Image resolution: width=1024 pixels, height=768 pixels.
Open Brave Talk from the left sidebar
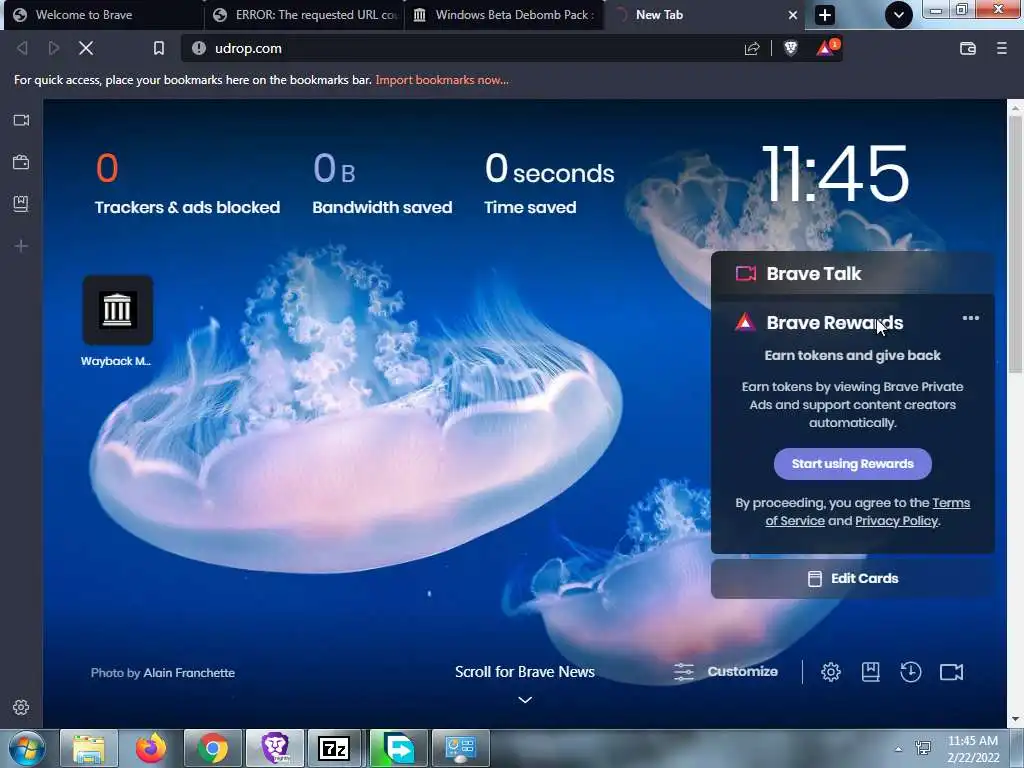pos(21,120)
